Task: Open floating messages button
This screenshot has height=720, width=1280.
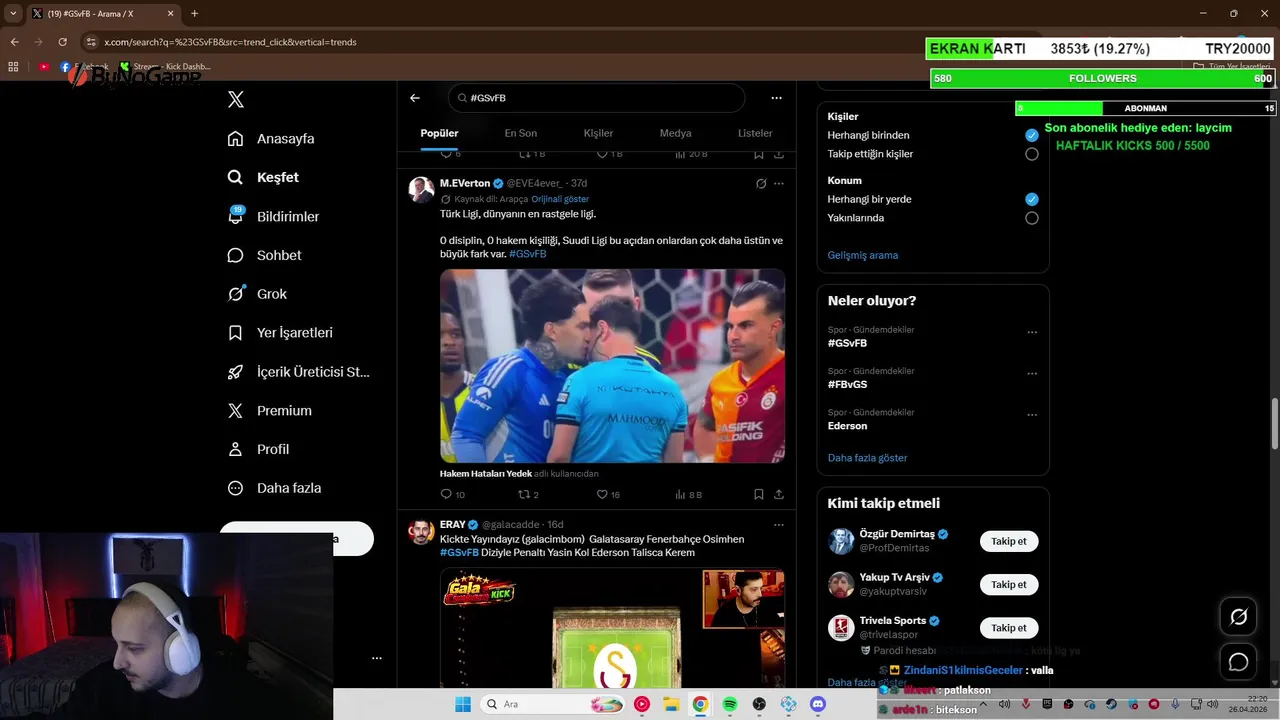Action: pyautogui.click(x=1238, y=662)
